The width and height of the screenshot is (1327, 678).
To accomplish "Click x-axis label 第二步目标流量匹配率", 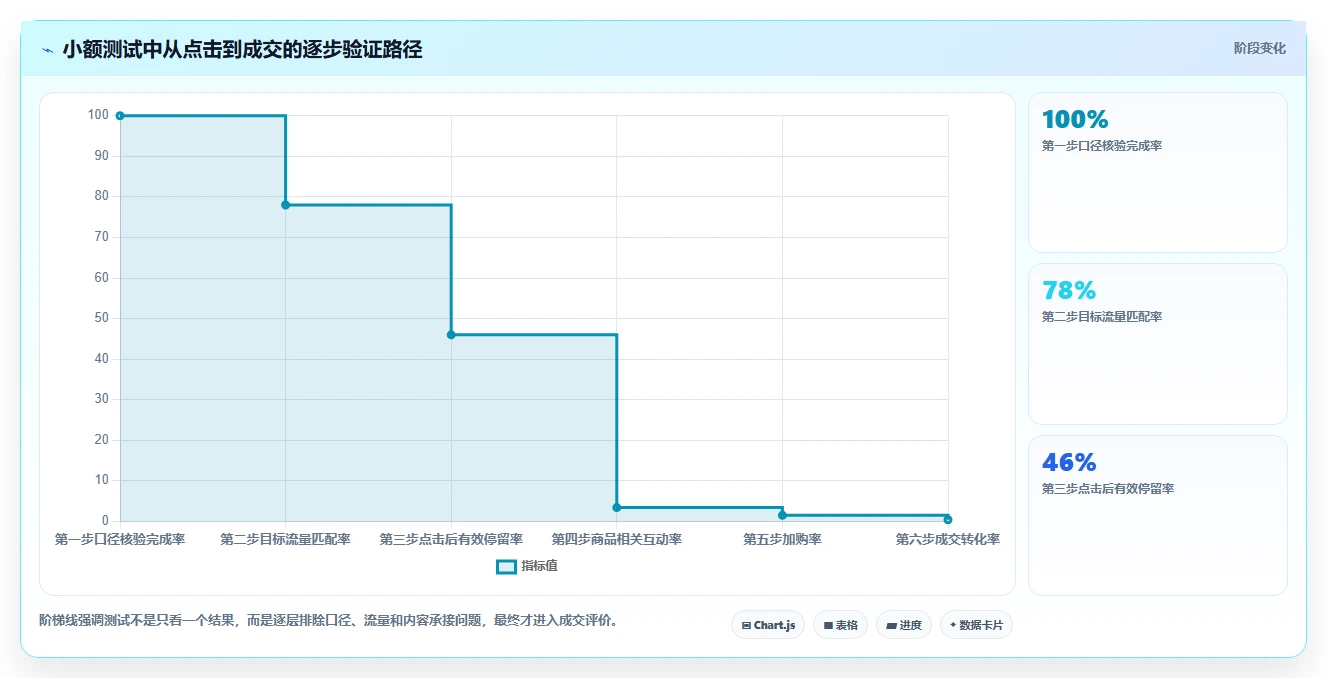I will point(285,540).
